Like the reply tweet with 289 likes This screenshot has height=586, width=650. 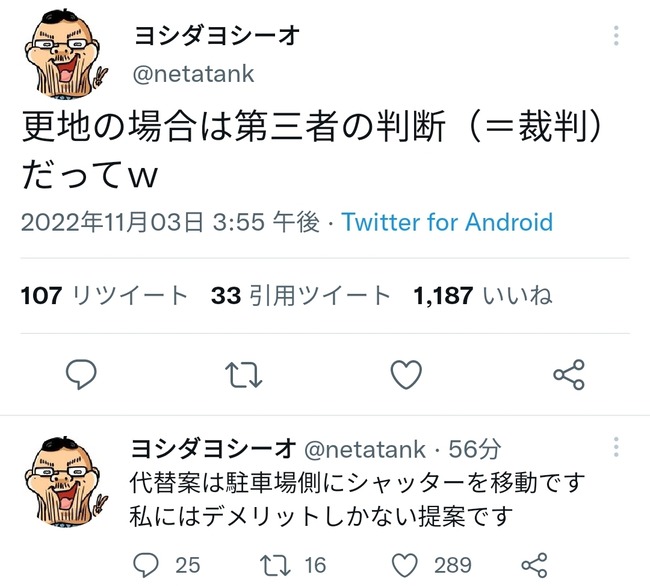(x=405, y=564)
